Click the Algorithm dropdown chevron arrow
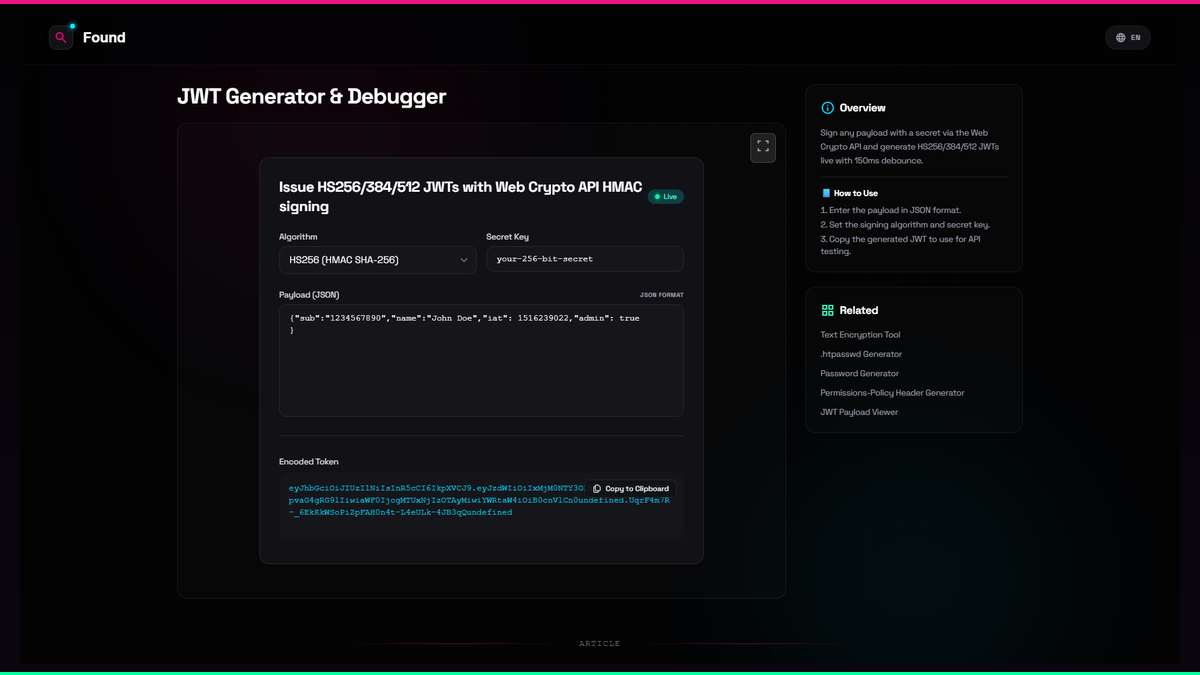1200x675 pixels. click(464, 260)
